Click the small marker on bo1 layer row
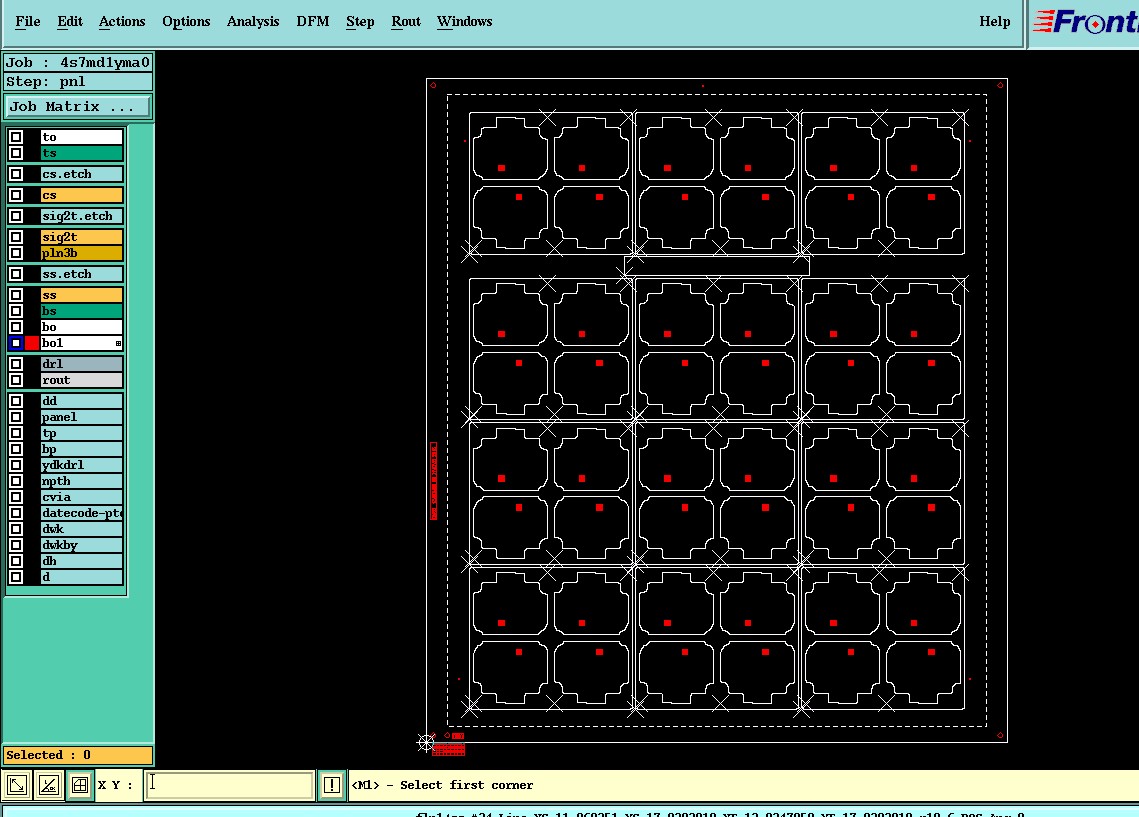The image size is (1139, 817). 118,344
